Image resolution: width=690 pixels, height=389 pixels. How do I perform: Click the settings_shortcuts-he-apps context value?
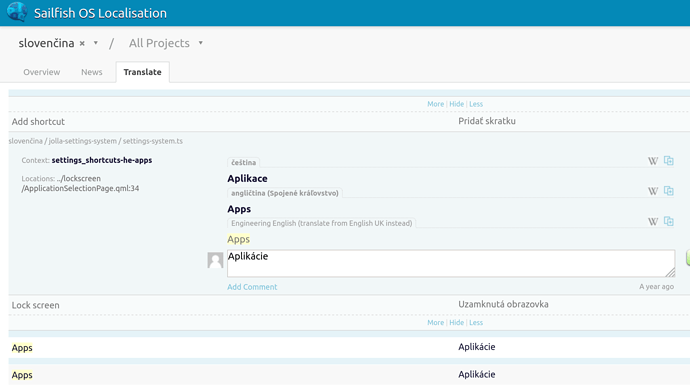click(102, 160)
